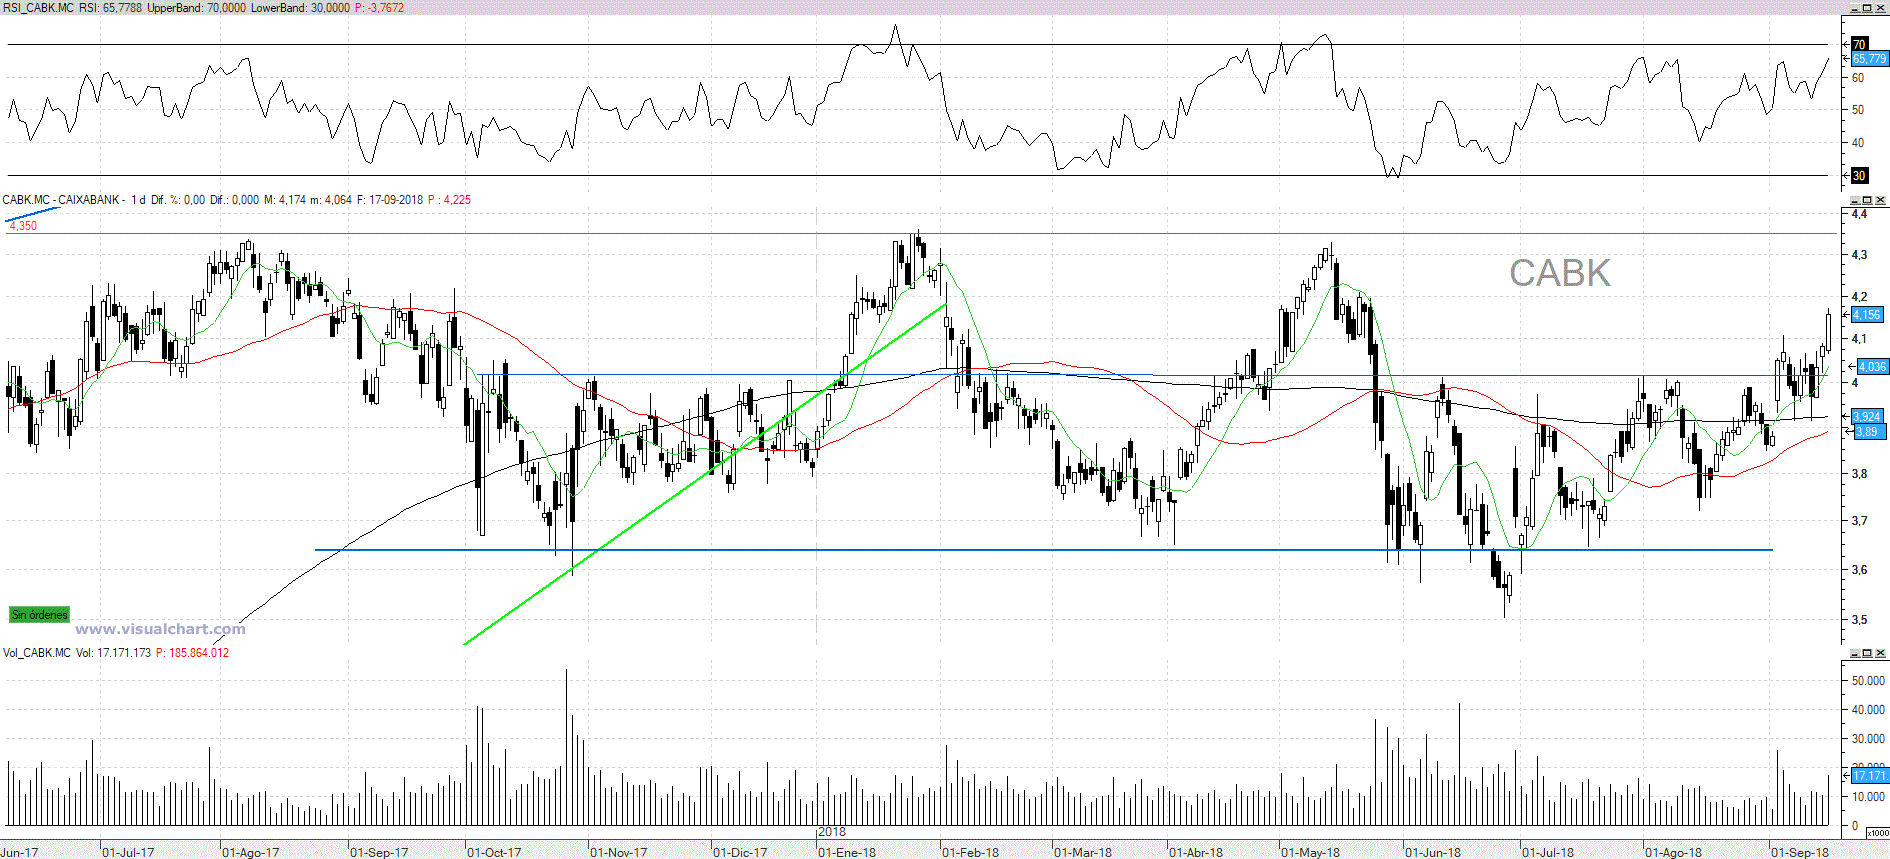Image resolution: width=1890 pixels, height=859 pixels.
Task: Select the RSI lower band marker 30
Action: (x=1860, y=176)
